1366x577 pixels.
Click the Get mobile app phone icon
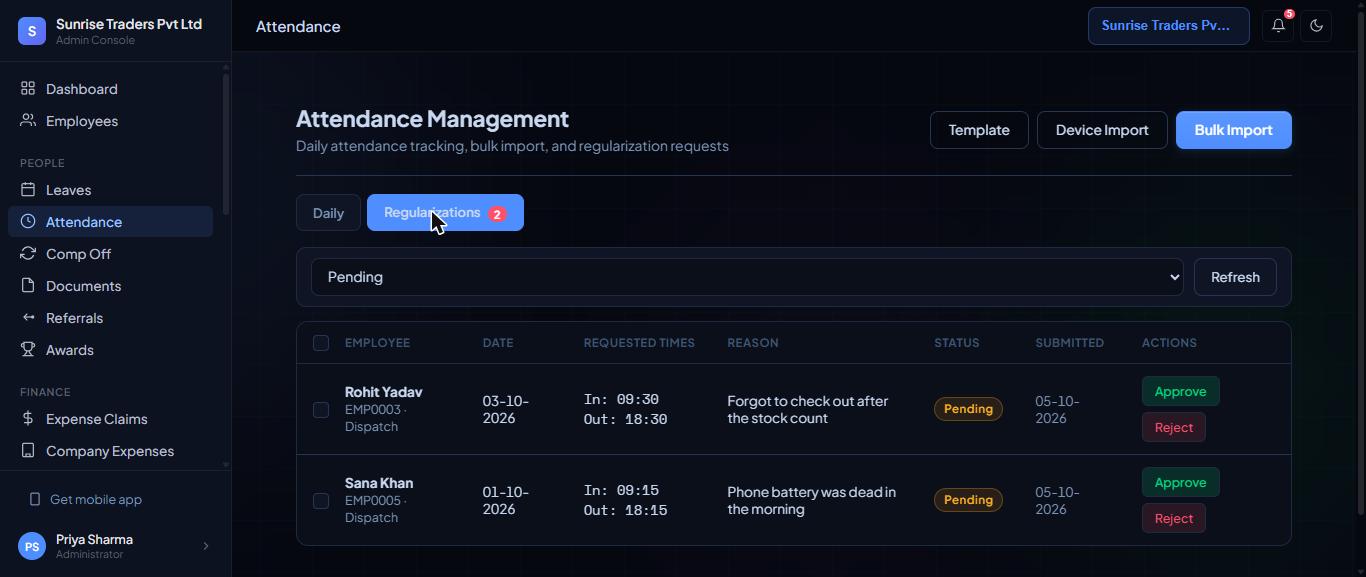(35, 500)
